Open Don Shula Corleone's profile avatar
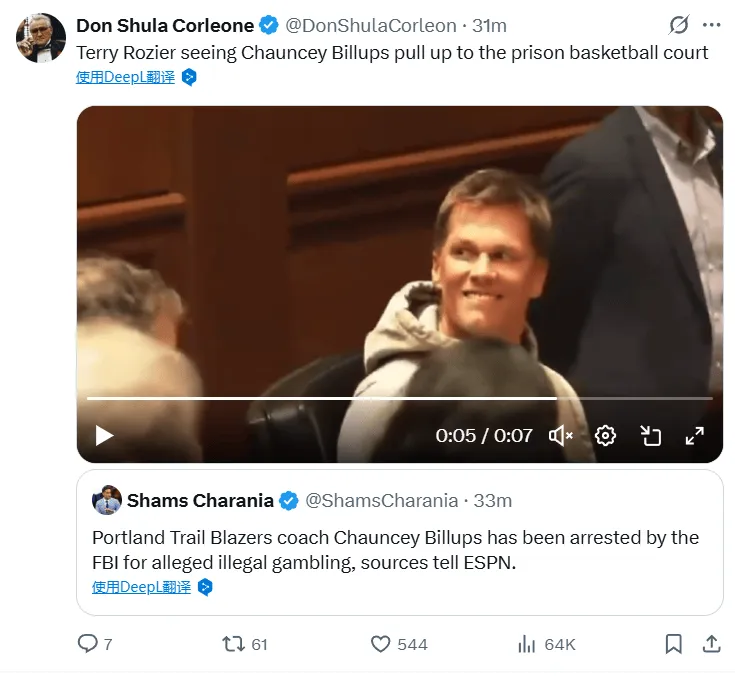The height and width of the screenshot is (676, 735). [x=40, y=38]
